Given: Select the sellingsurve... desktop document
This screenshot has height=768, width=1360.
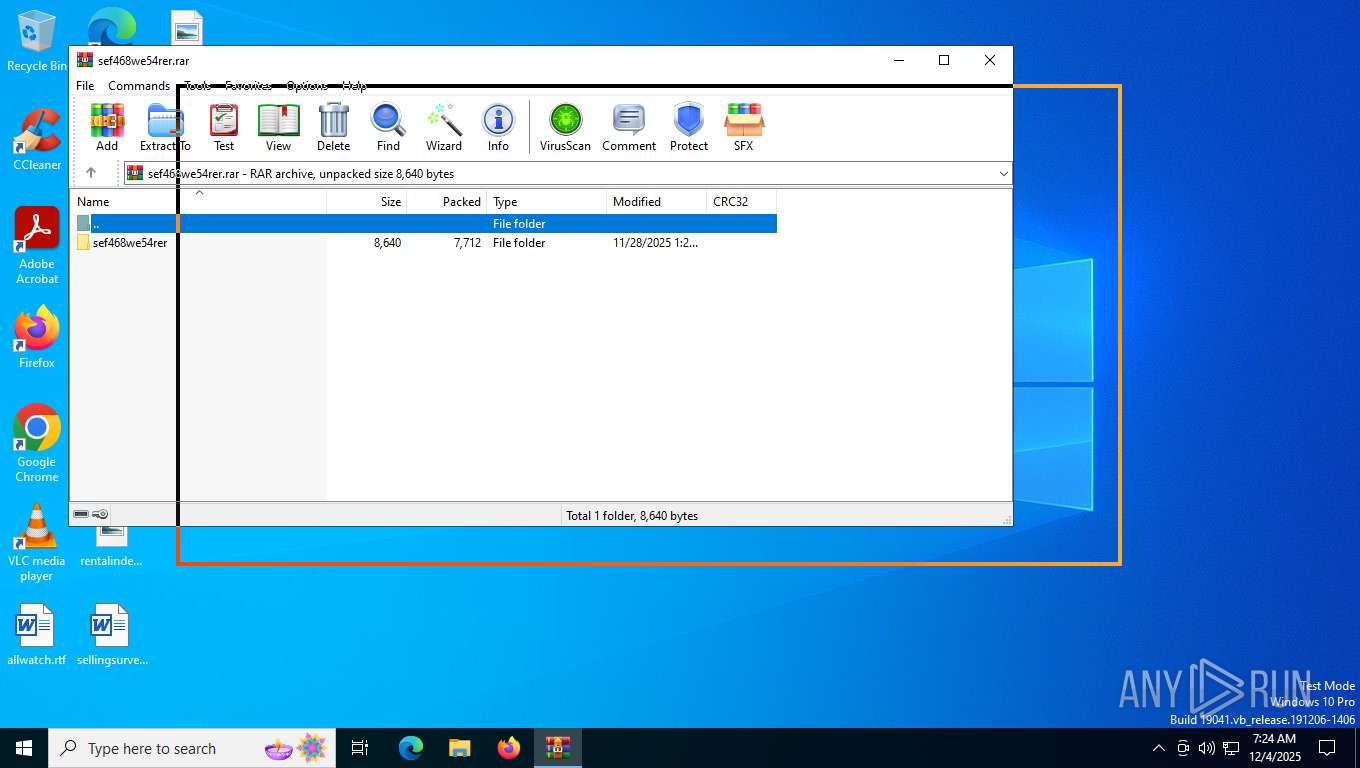Looking at the screenshot, I should pyautogui.click(x=112, y=635).
